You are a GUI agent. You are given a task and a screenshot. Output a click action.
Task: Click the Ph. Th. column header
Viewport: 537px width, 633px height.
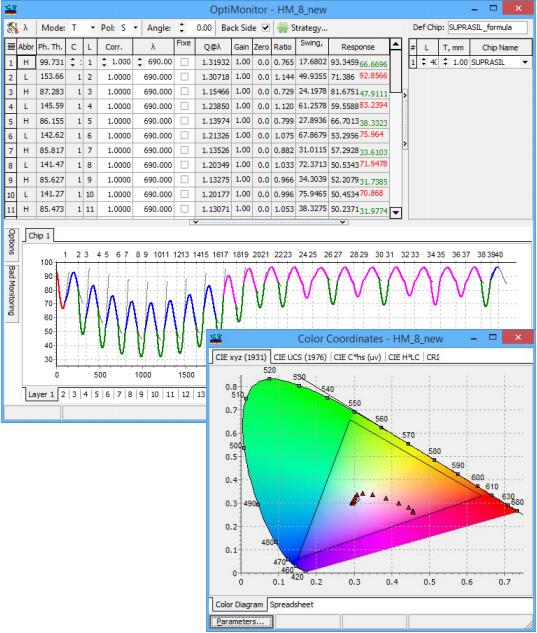click(x=50, y=47)
